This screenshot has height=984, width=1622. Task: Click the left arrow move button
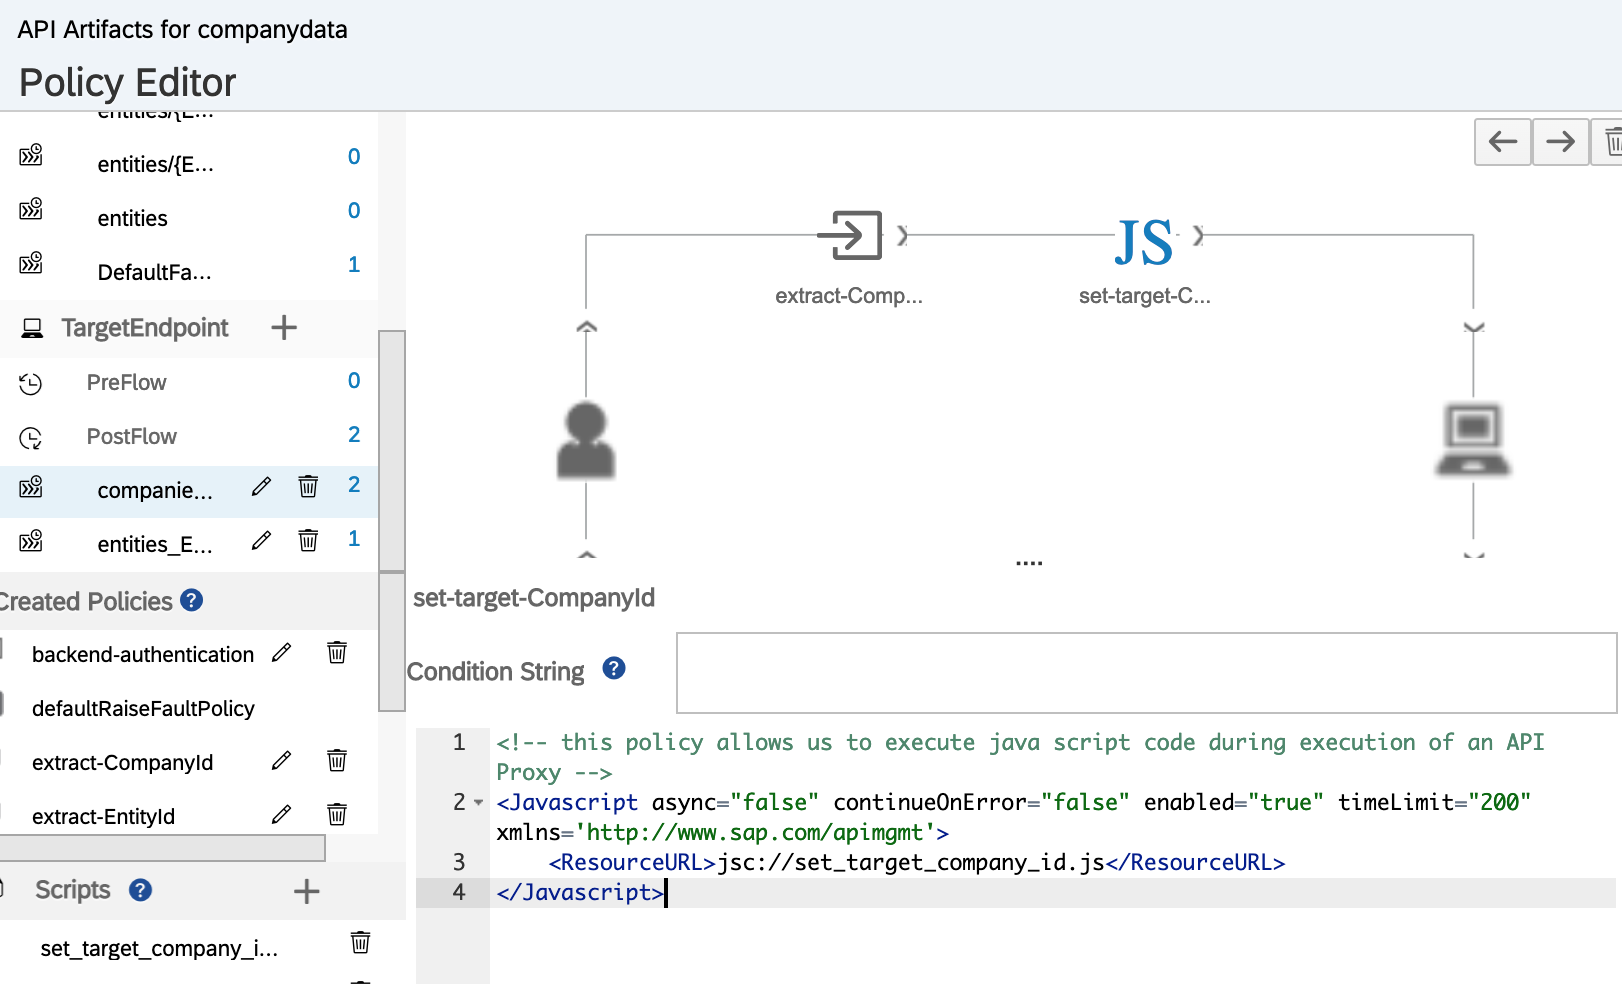pos(1502,142)
